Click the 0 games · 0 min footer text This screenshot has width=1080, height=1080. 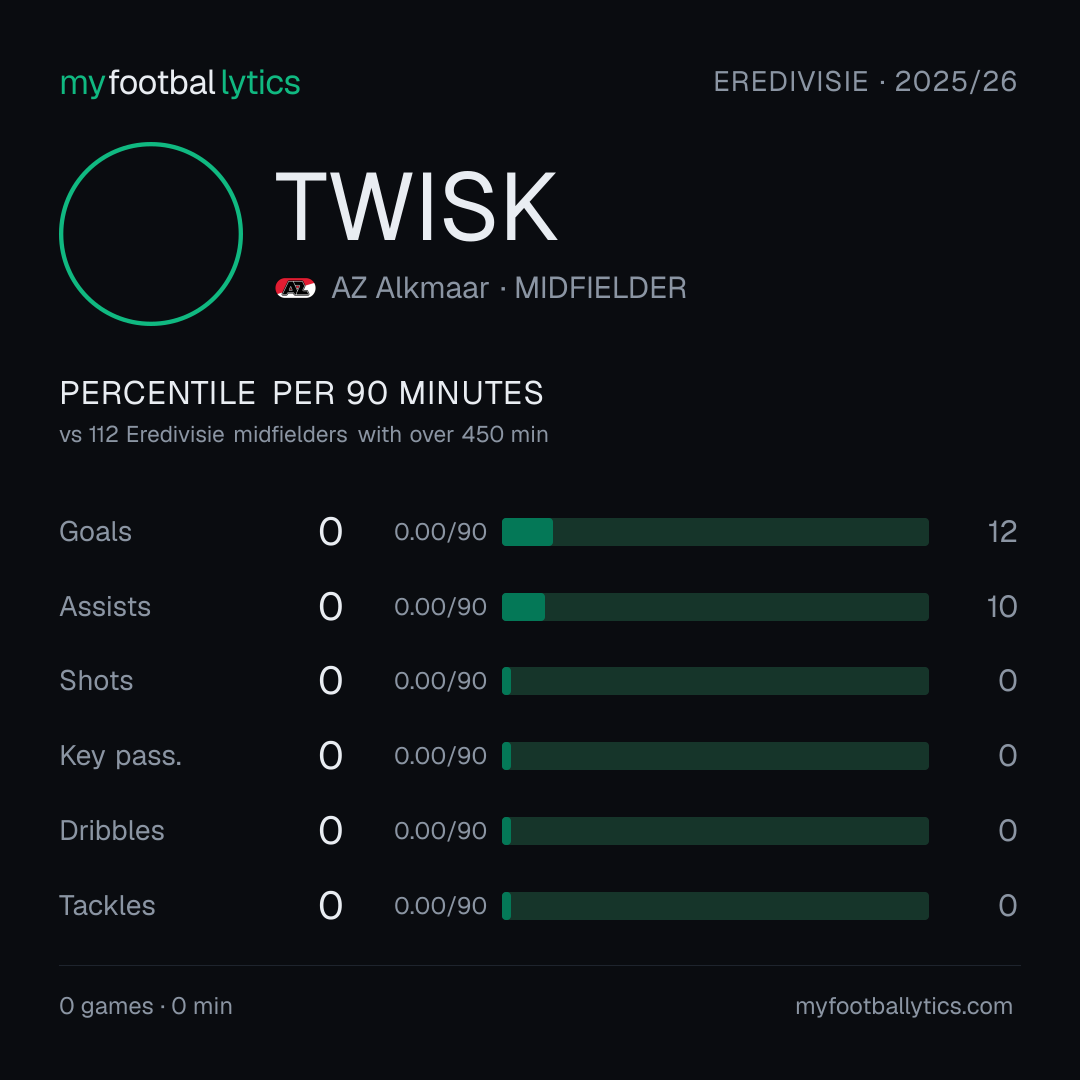146,1006
